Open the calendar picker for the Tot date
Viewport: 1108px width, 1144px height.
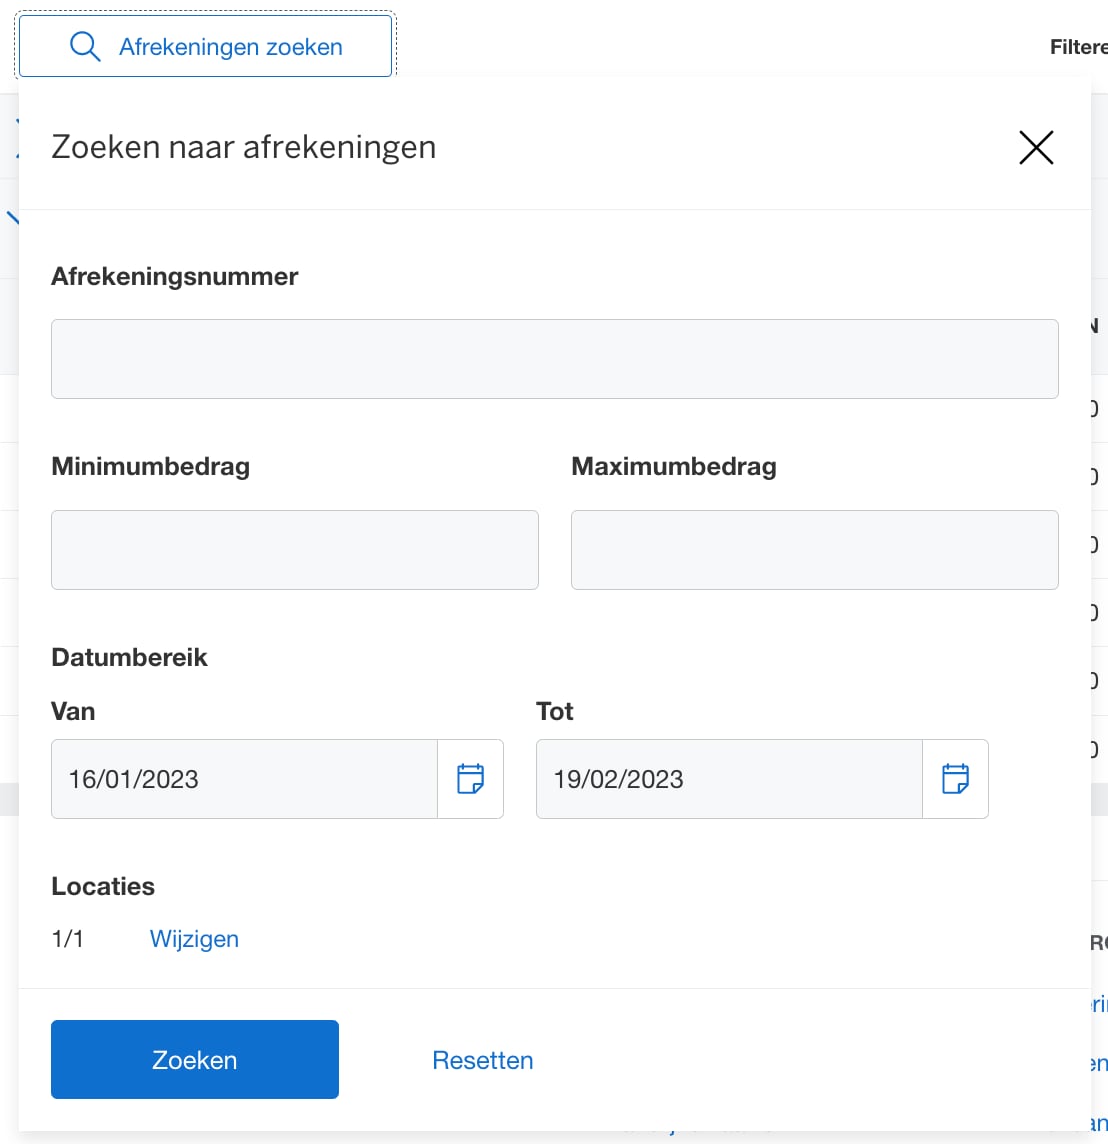click(x=956, y=779)
